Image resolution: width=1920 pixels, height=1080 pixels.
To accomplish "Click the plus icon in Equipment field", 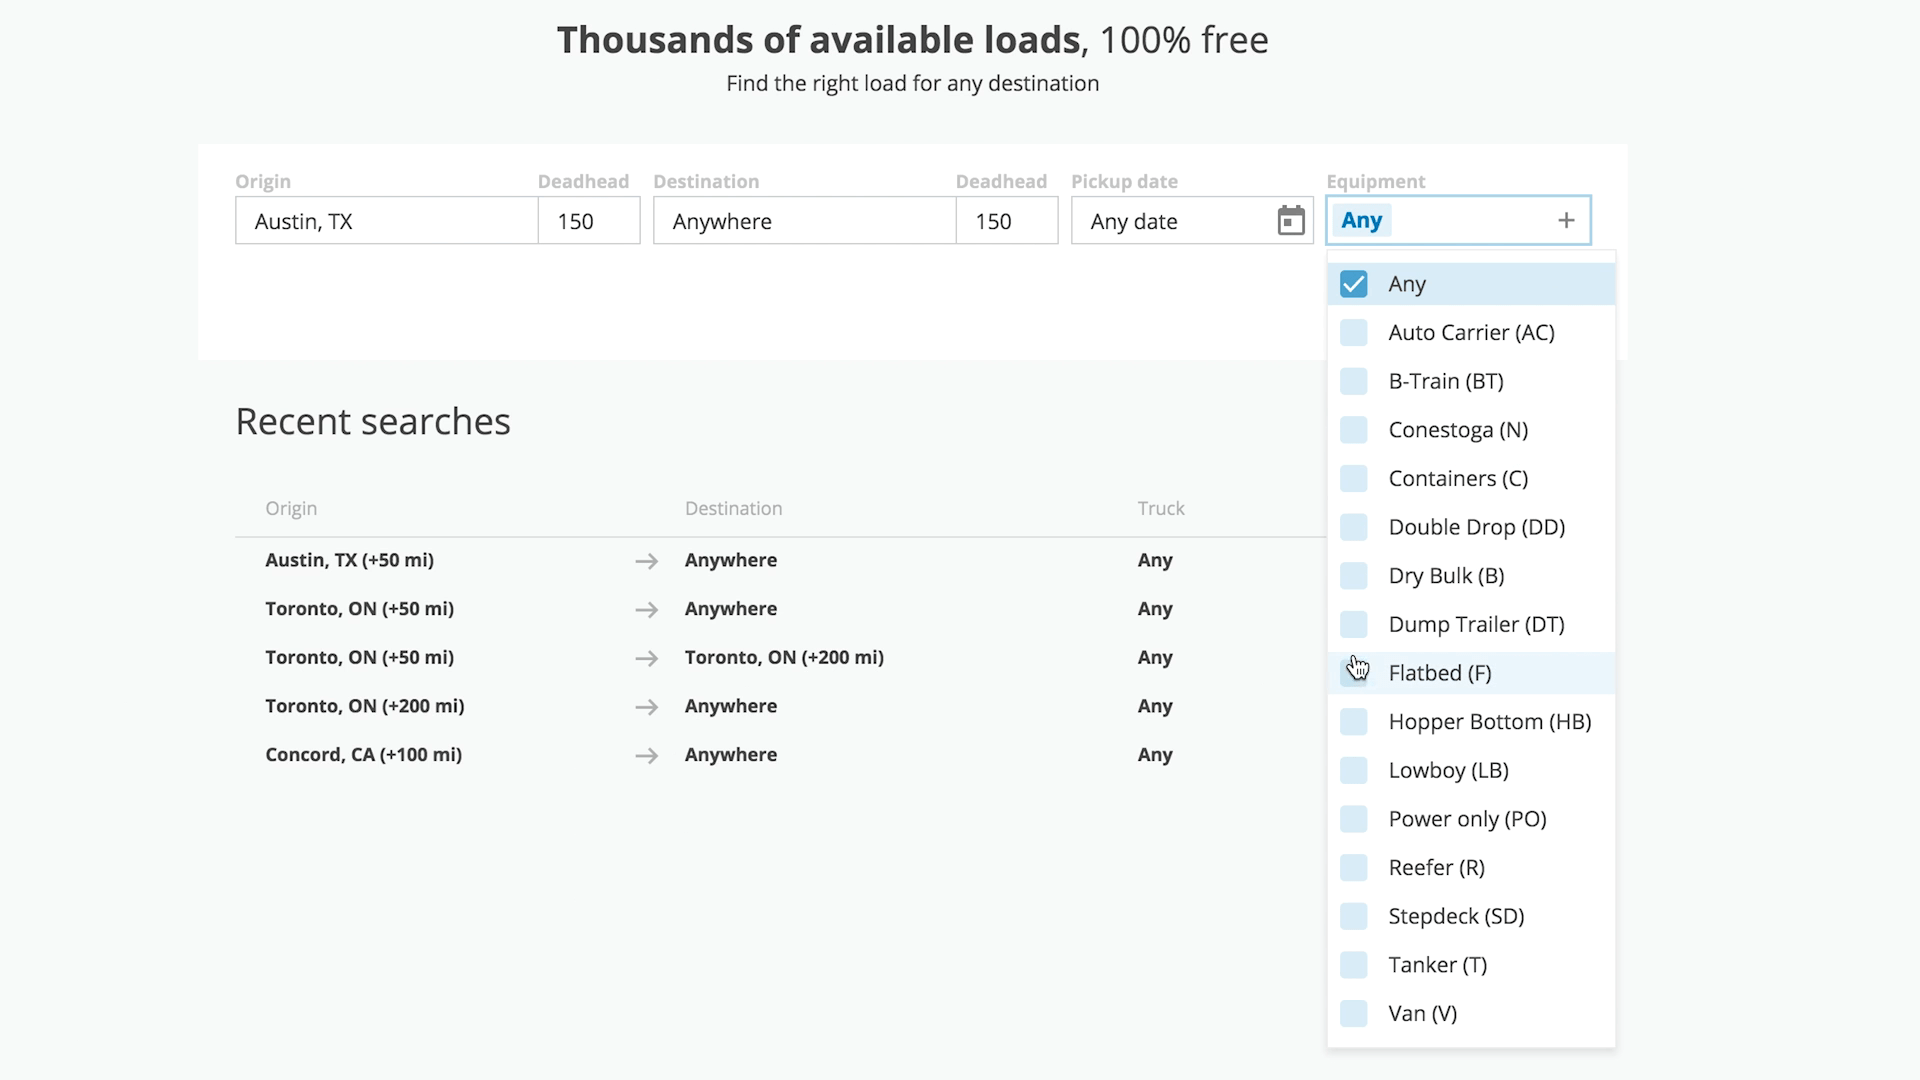I will [1566, 221].
